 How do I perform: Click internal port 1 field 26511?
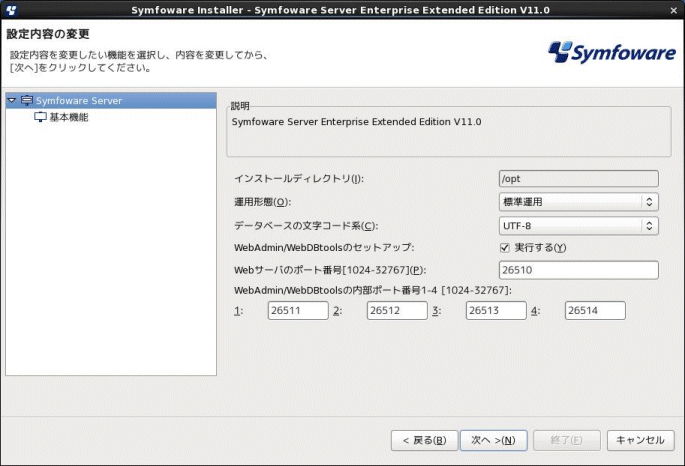point(298,311)
